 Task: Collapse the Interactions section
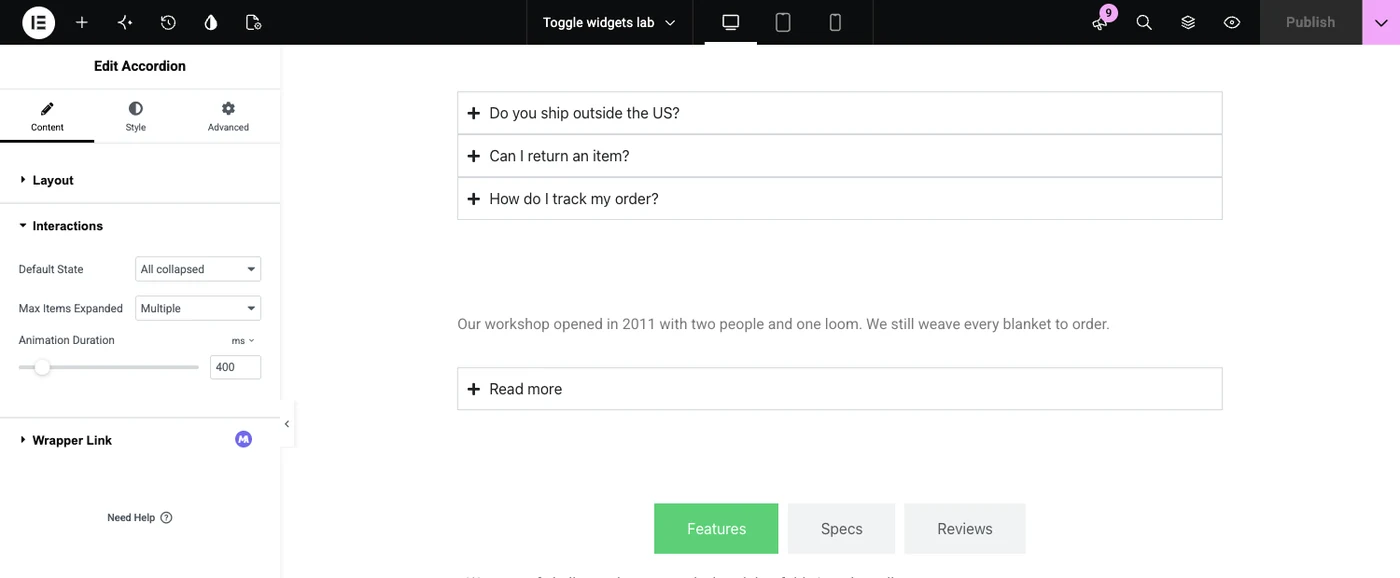140,226
